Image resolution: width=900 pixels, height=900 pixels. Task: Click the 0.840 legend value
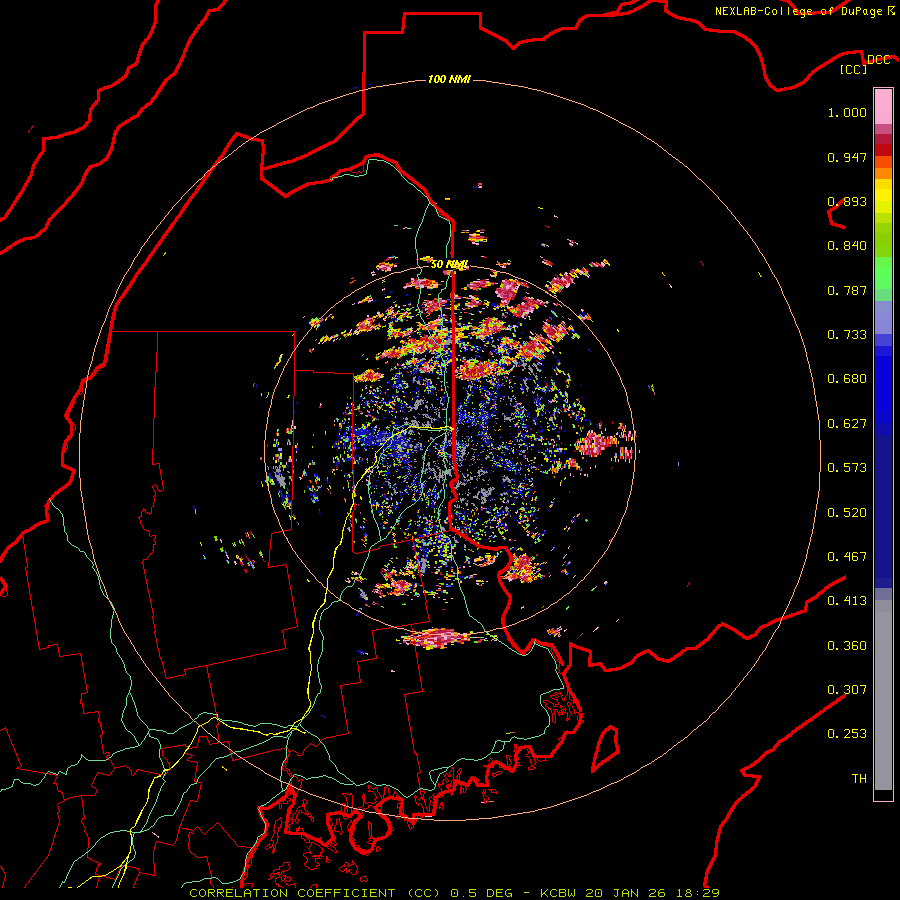point(847,246)
